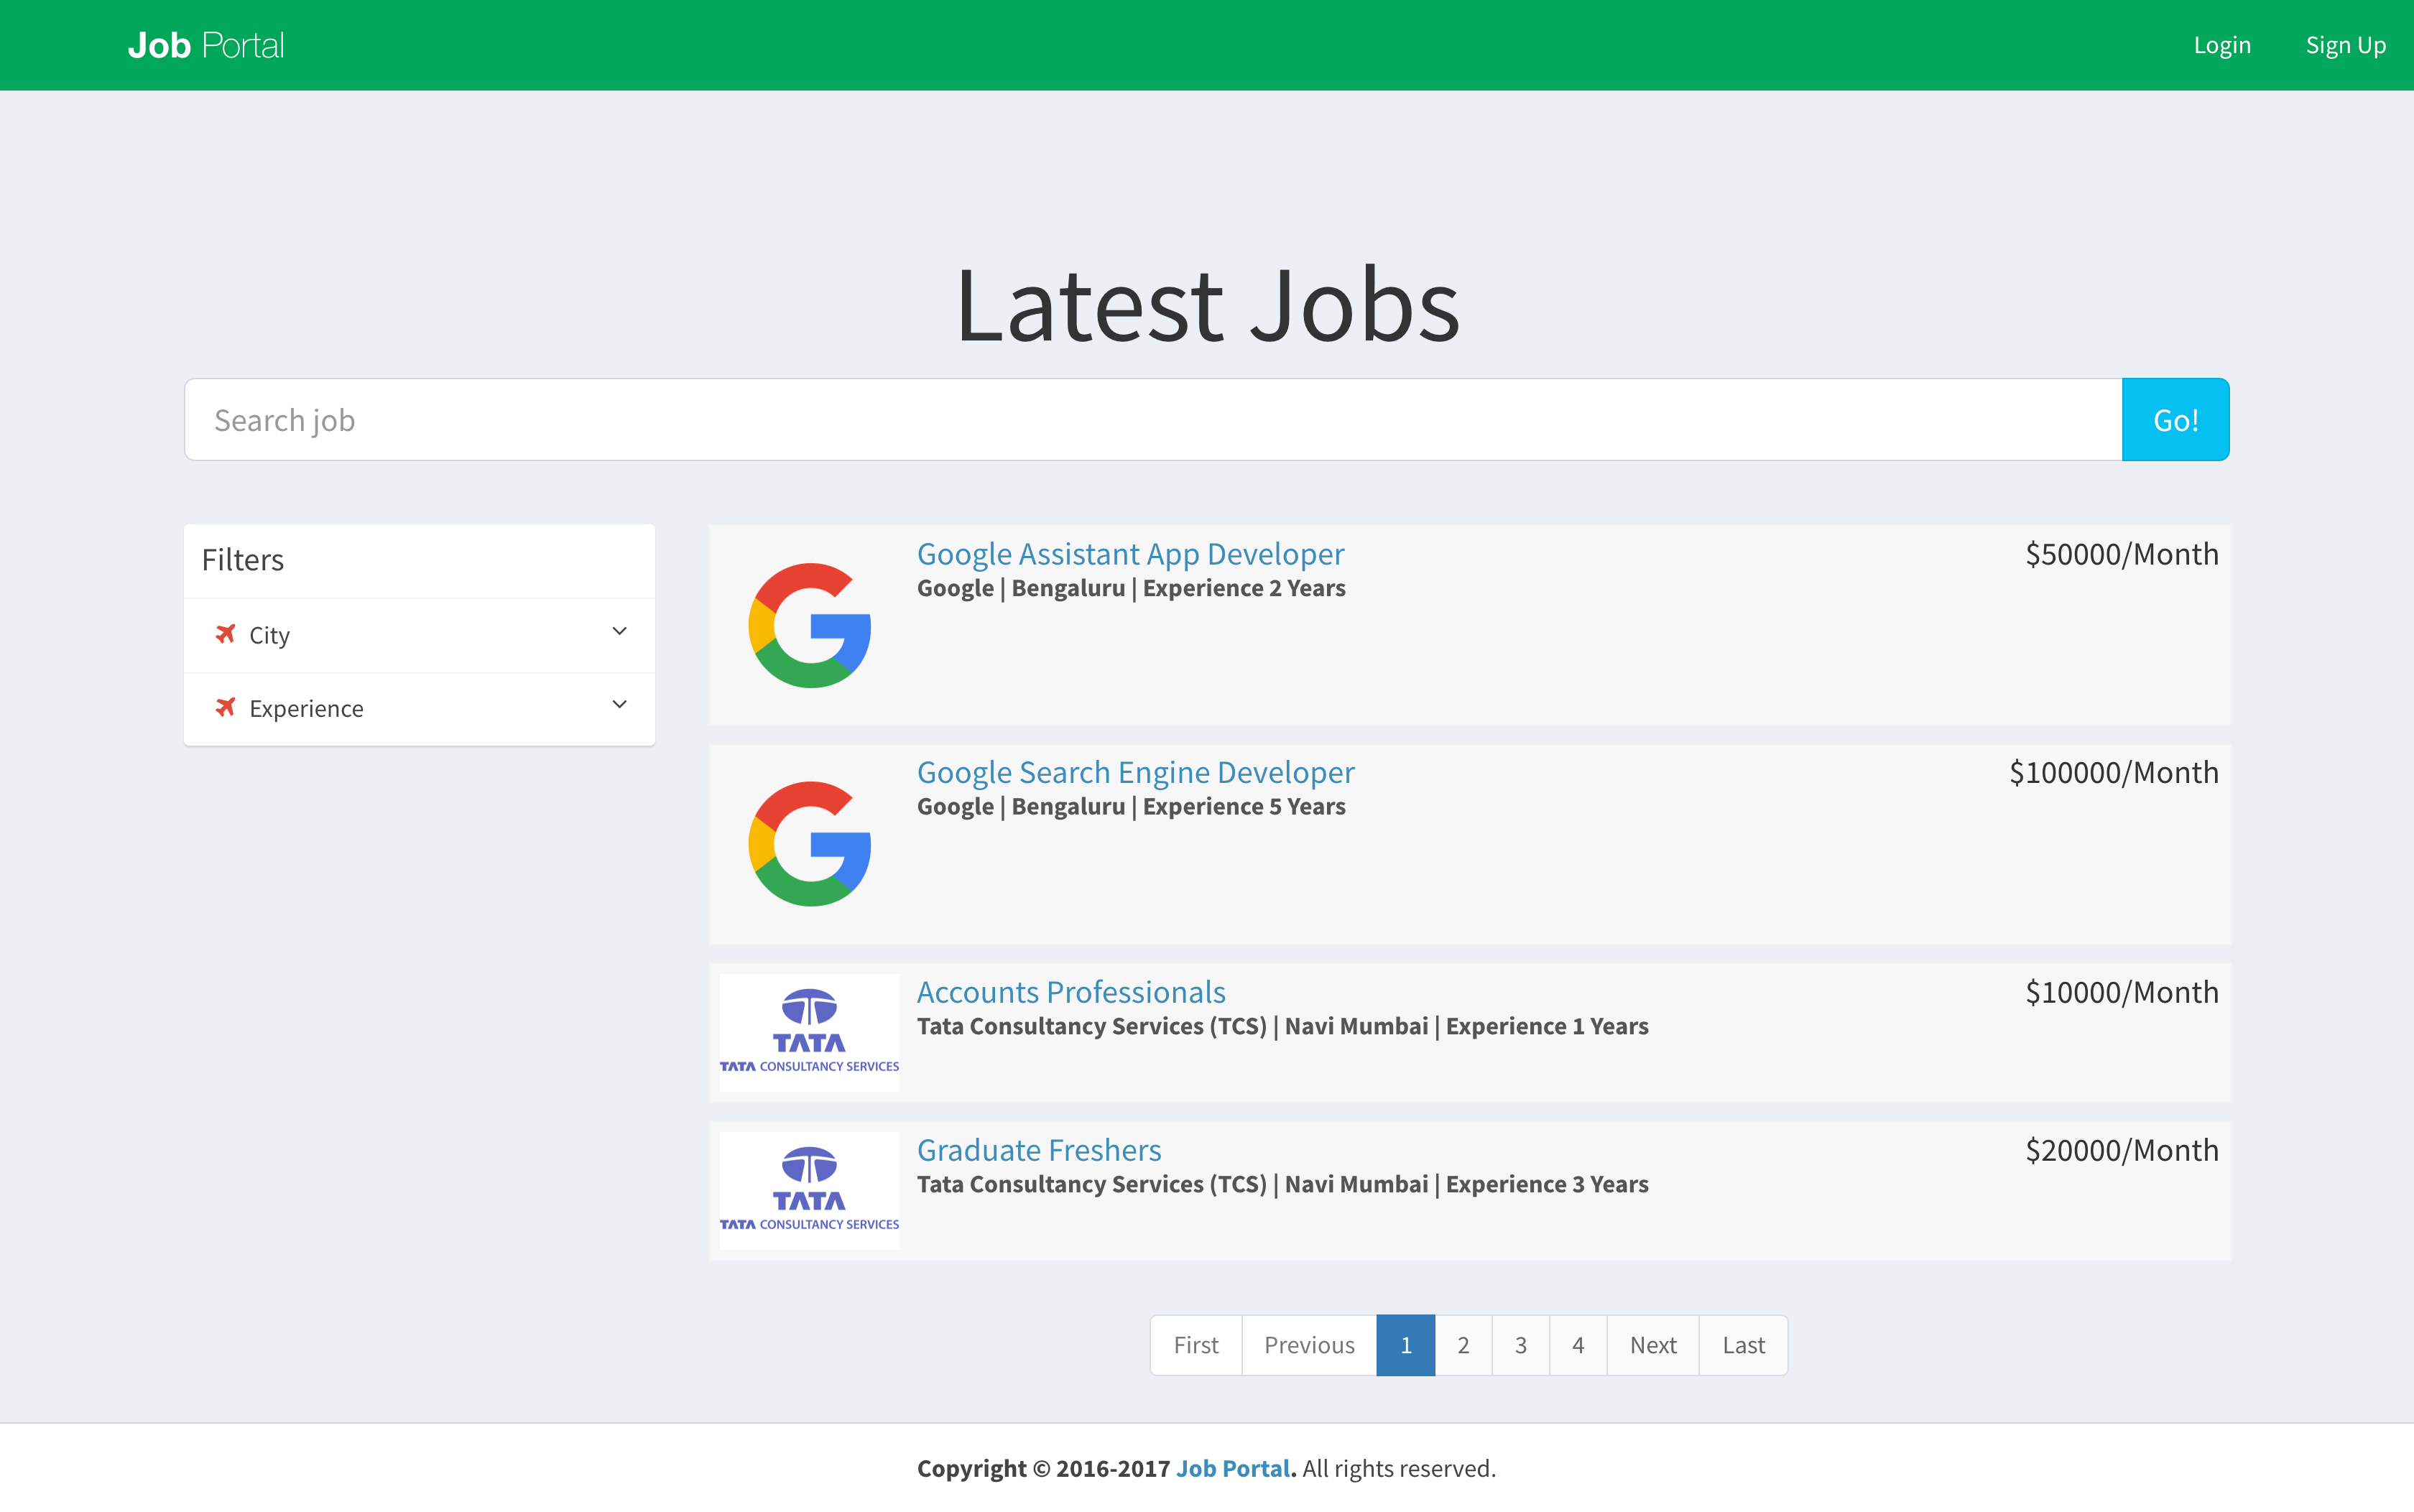Open the Sign Up page from header
Image resolution: width=2414 pixels, height=1512 pixels.
(2345, 45)
